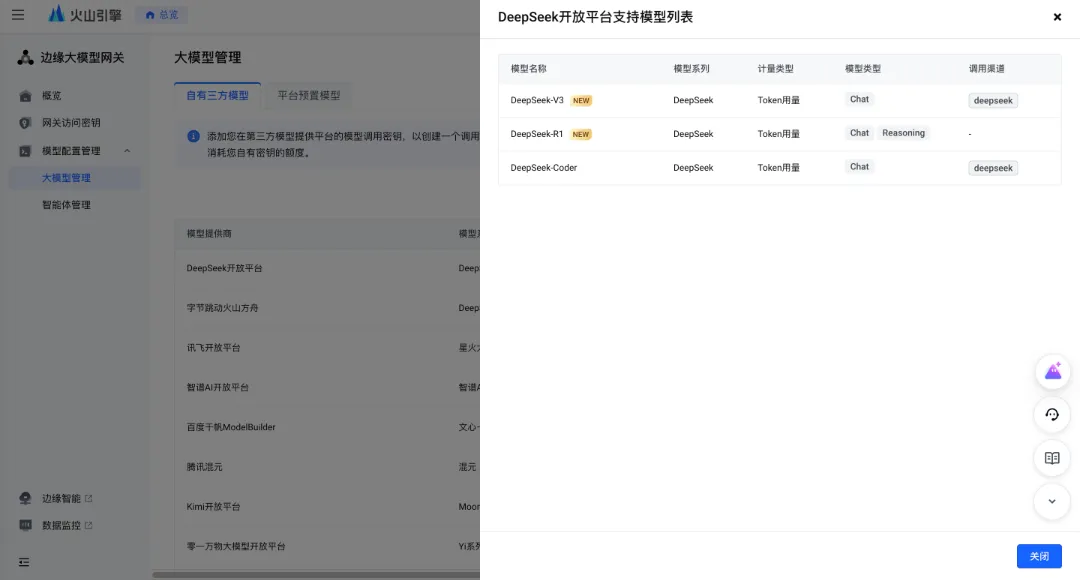This screenshot has height=580, width=1080.
Task: Click the 调用渠道 column header
Action: pyautogui.click(x=986, y=69)
